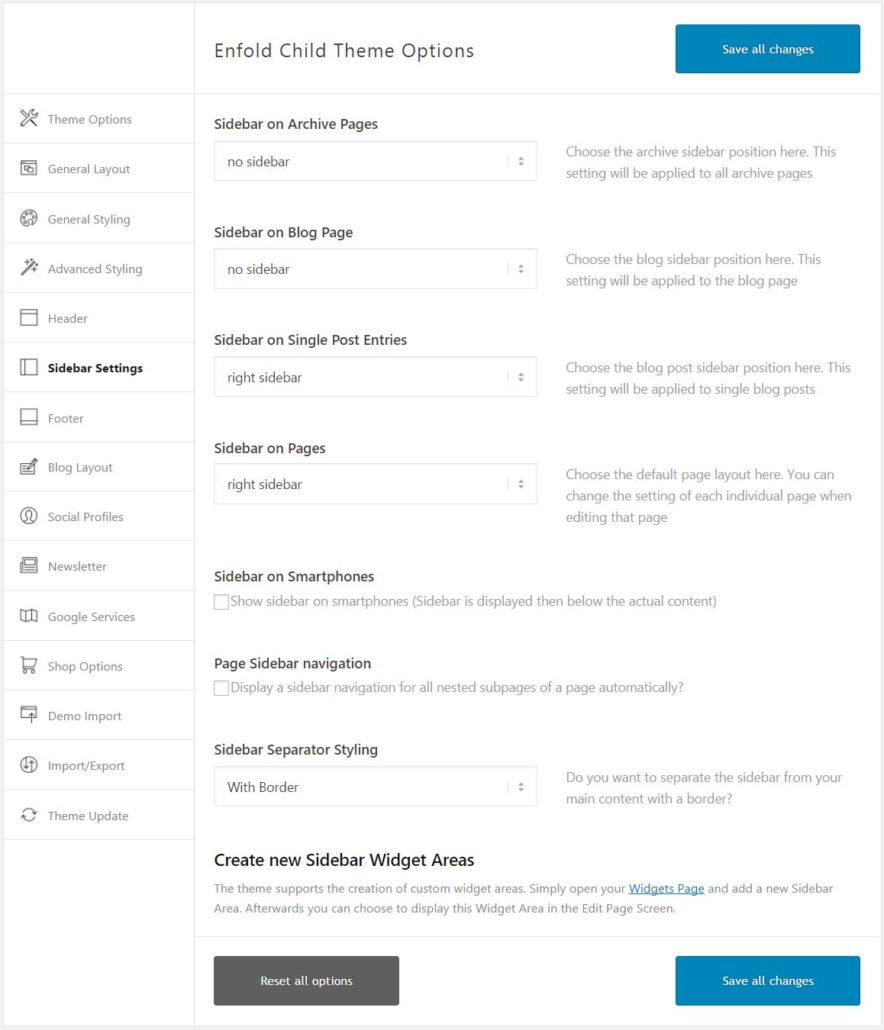
Task: Click the Widgets Page link
Action: 666,888
